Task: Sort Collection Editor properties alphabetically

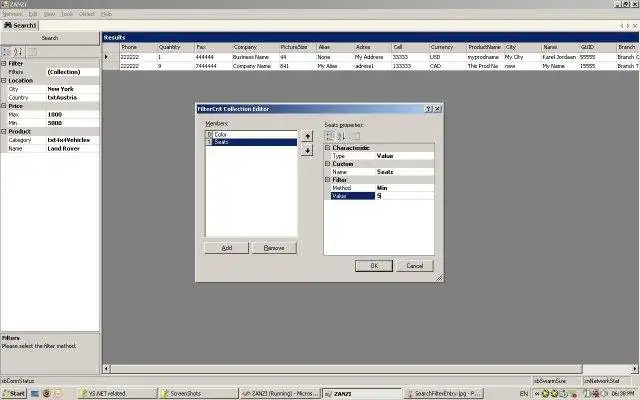Action: click(342, 136)
